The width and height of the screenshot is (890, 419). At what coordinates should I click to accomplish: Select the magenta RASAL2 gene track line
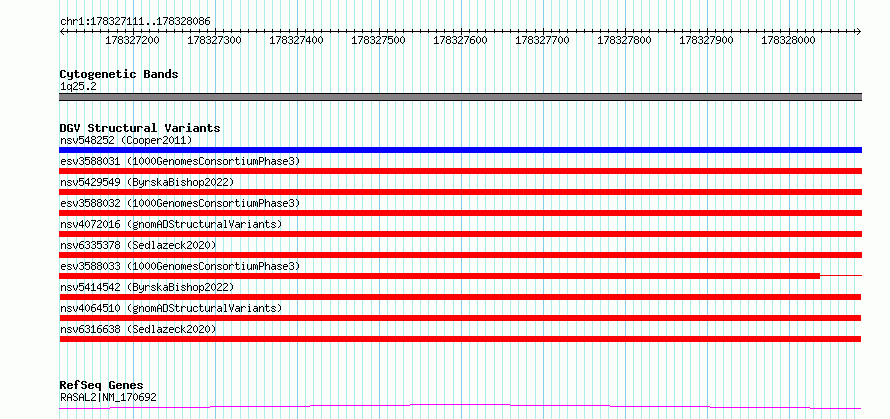tap(460, 406)
